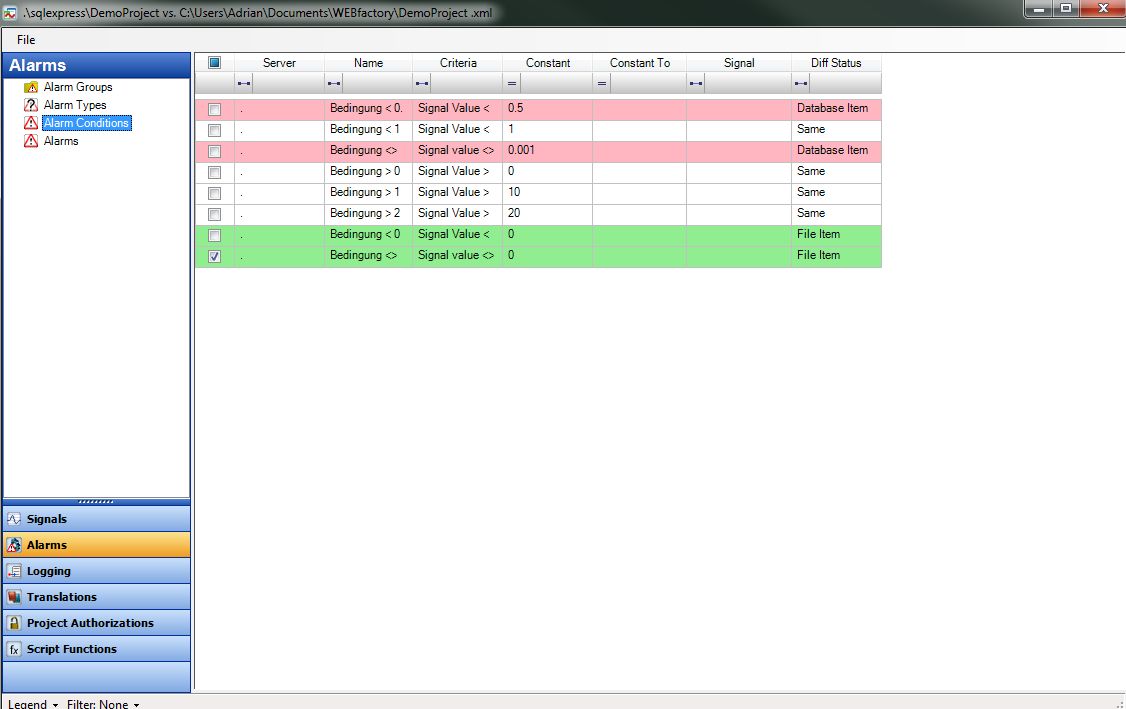Screen dimensions: 1126x709
Task: Open the Filter: None dropdown
Action: coord(101,703)
